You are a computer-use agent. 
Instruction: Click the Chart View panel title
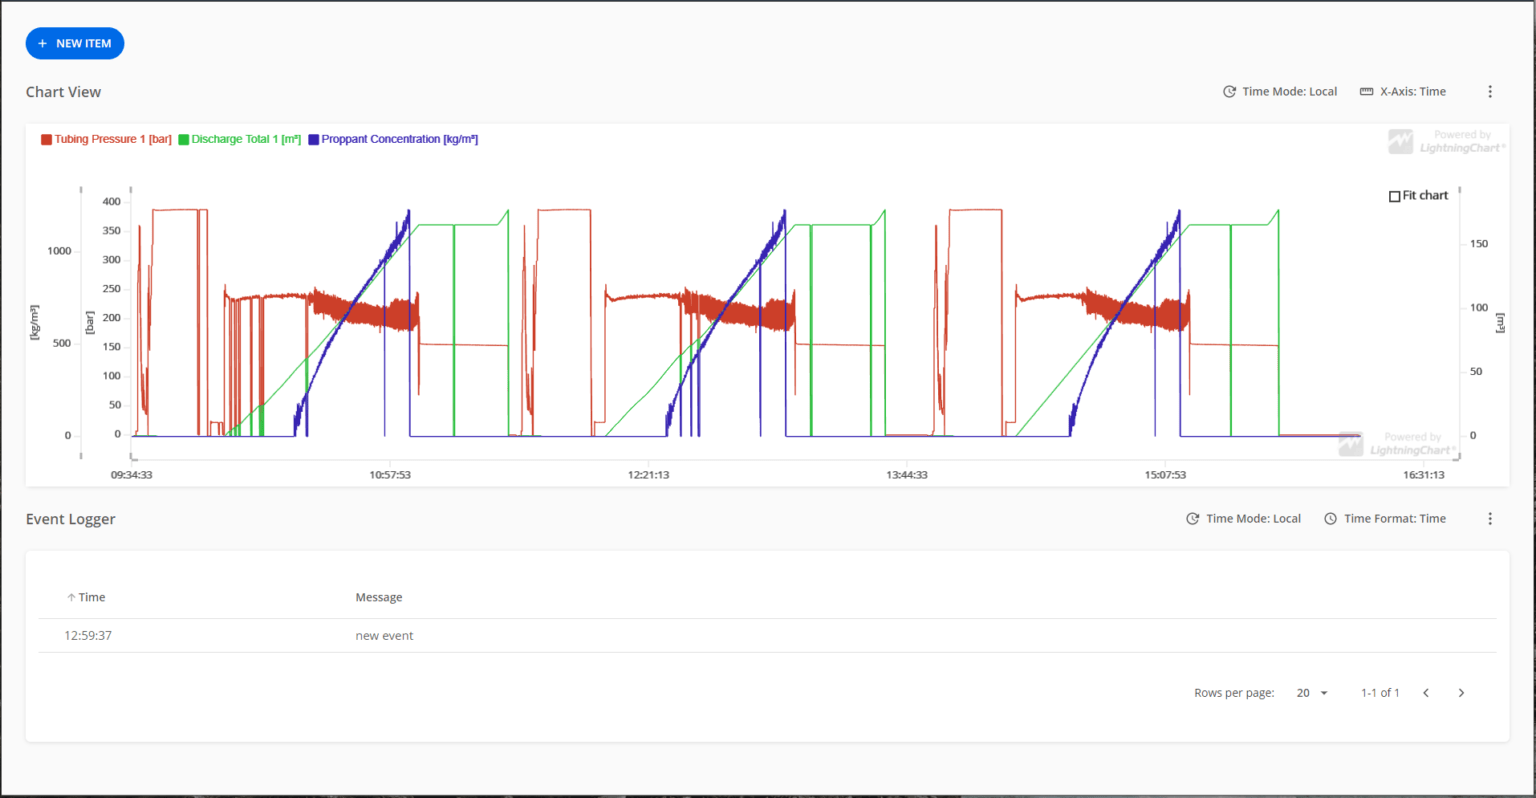tap(63, 92)
